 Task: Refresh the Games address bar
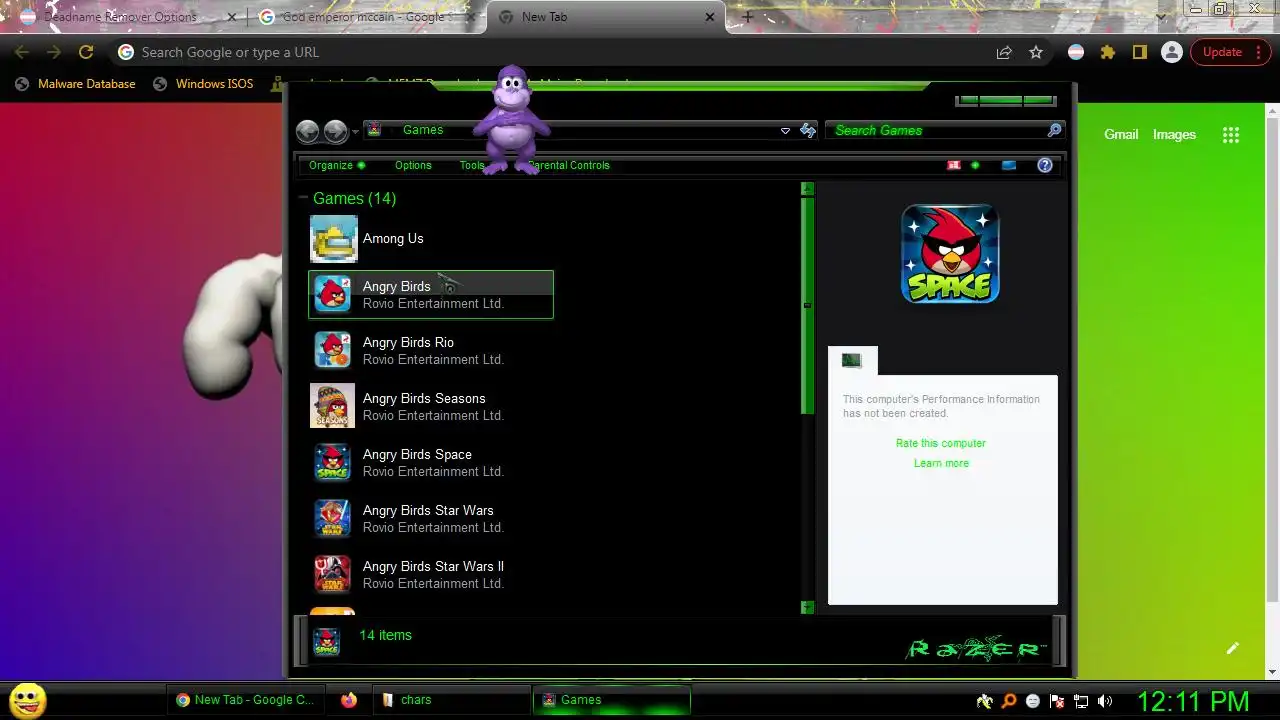(808, 131)
